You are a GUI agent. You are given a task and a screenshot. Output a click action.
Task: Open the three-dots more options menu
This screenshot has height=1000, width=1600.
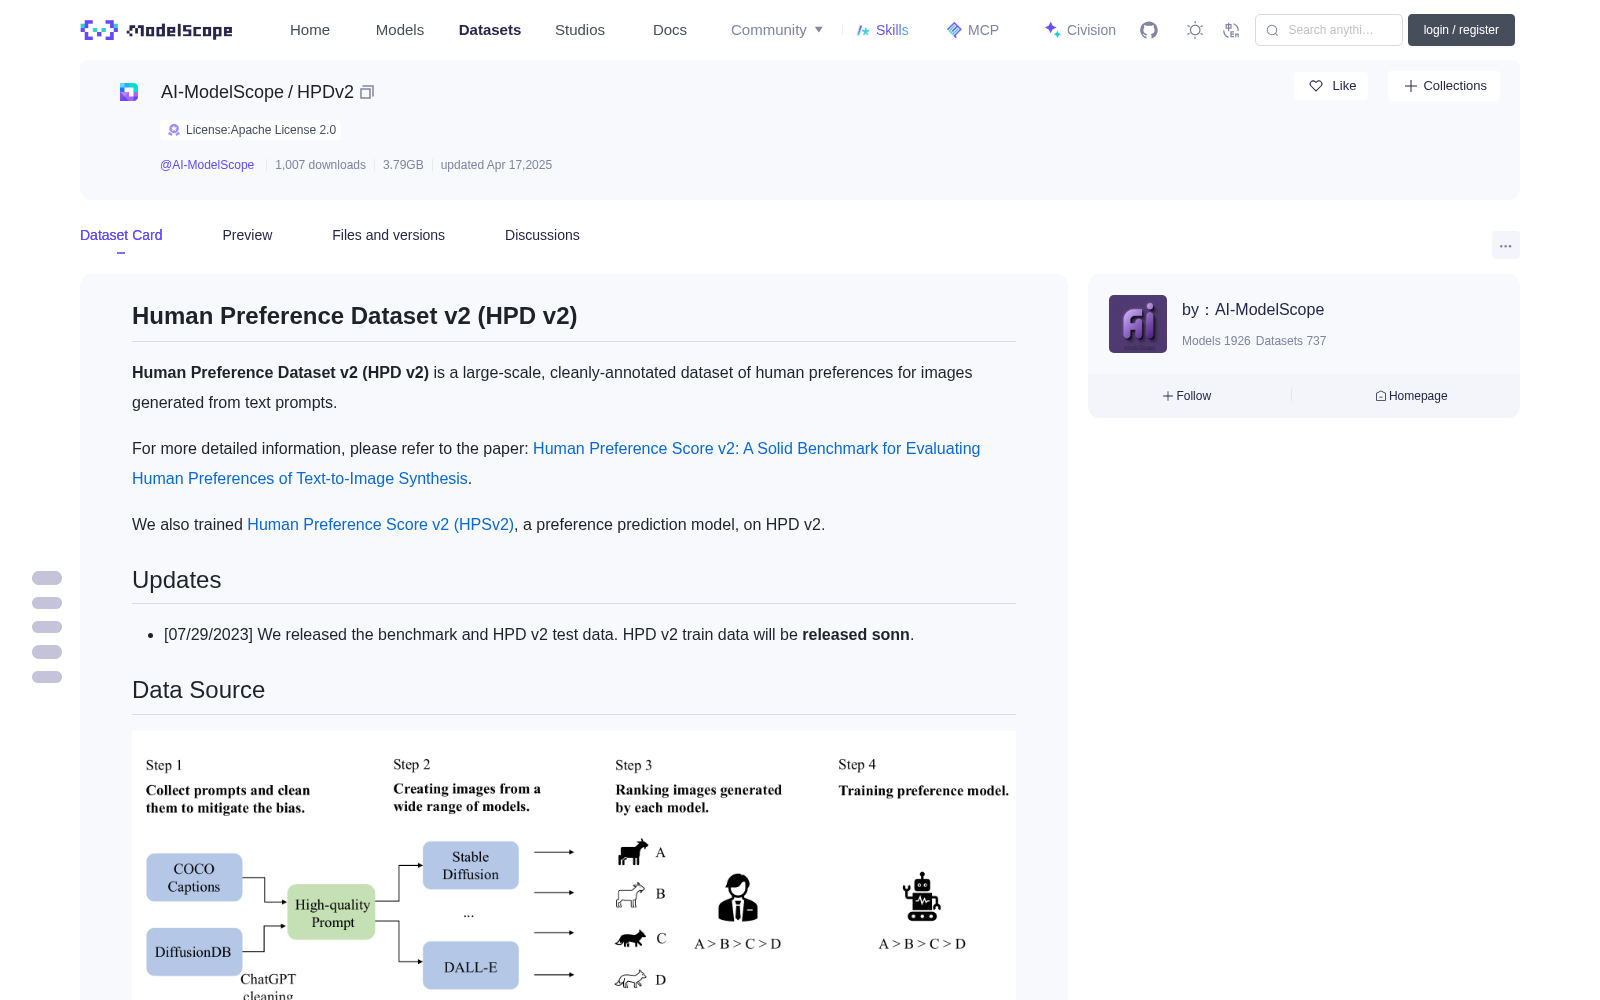tap(1506, 245)
